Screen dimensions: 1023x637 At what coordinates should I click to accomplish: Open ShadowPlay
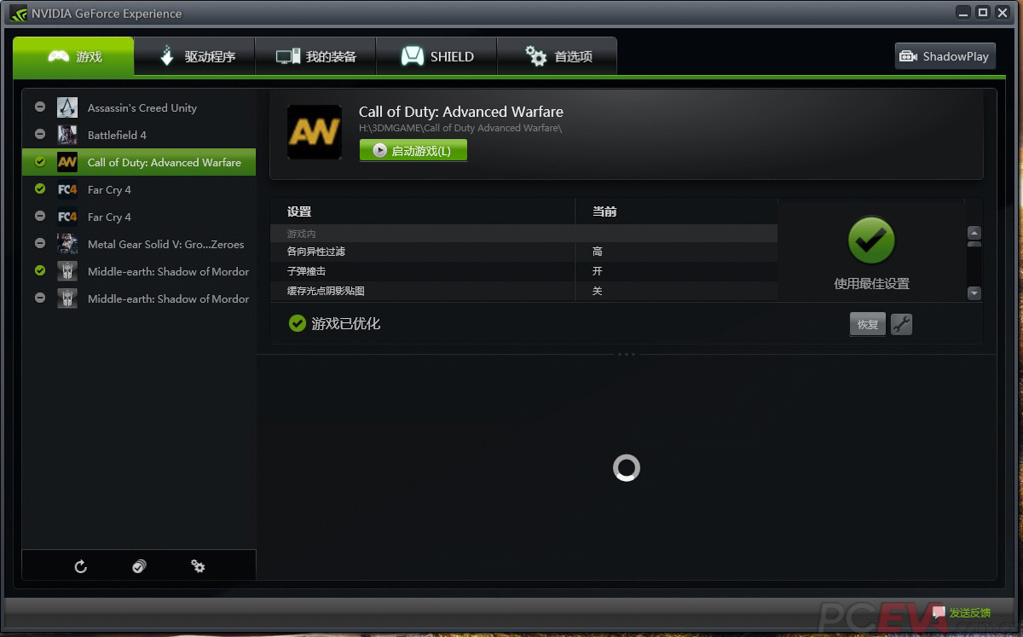click(945, 57)
